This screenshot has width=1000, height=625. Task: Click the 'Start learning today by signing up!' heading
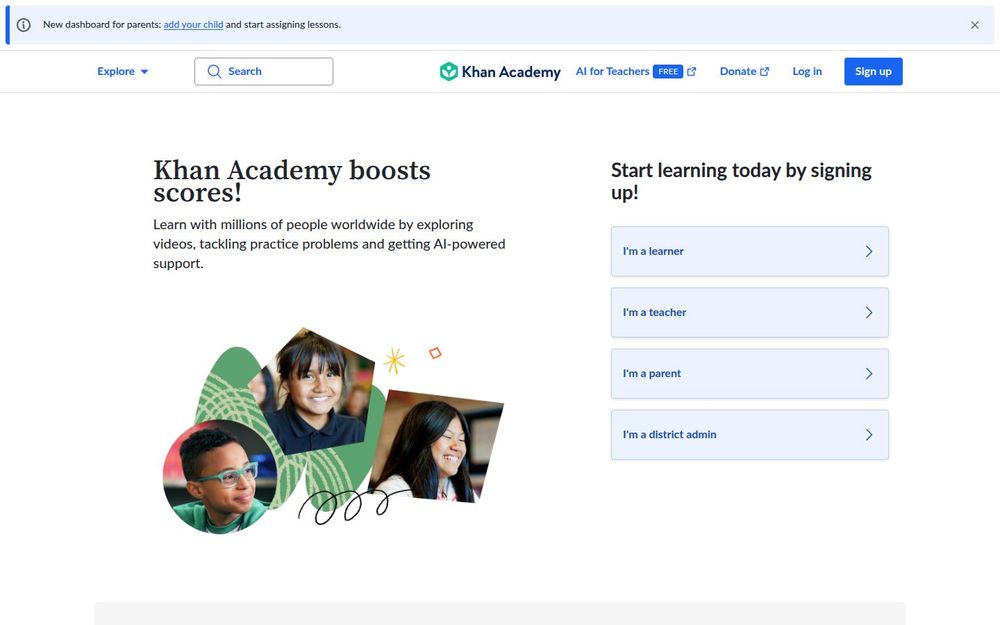(x=741, y=181)
